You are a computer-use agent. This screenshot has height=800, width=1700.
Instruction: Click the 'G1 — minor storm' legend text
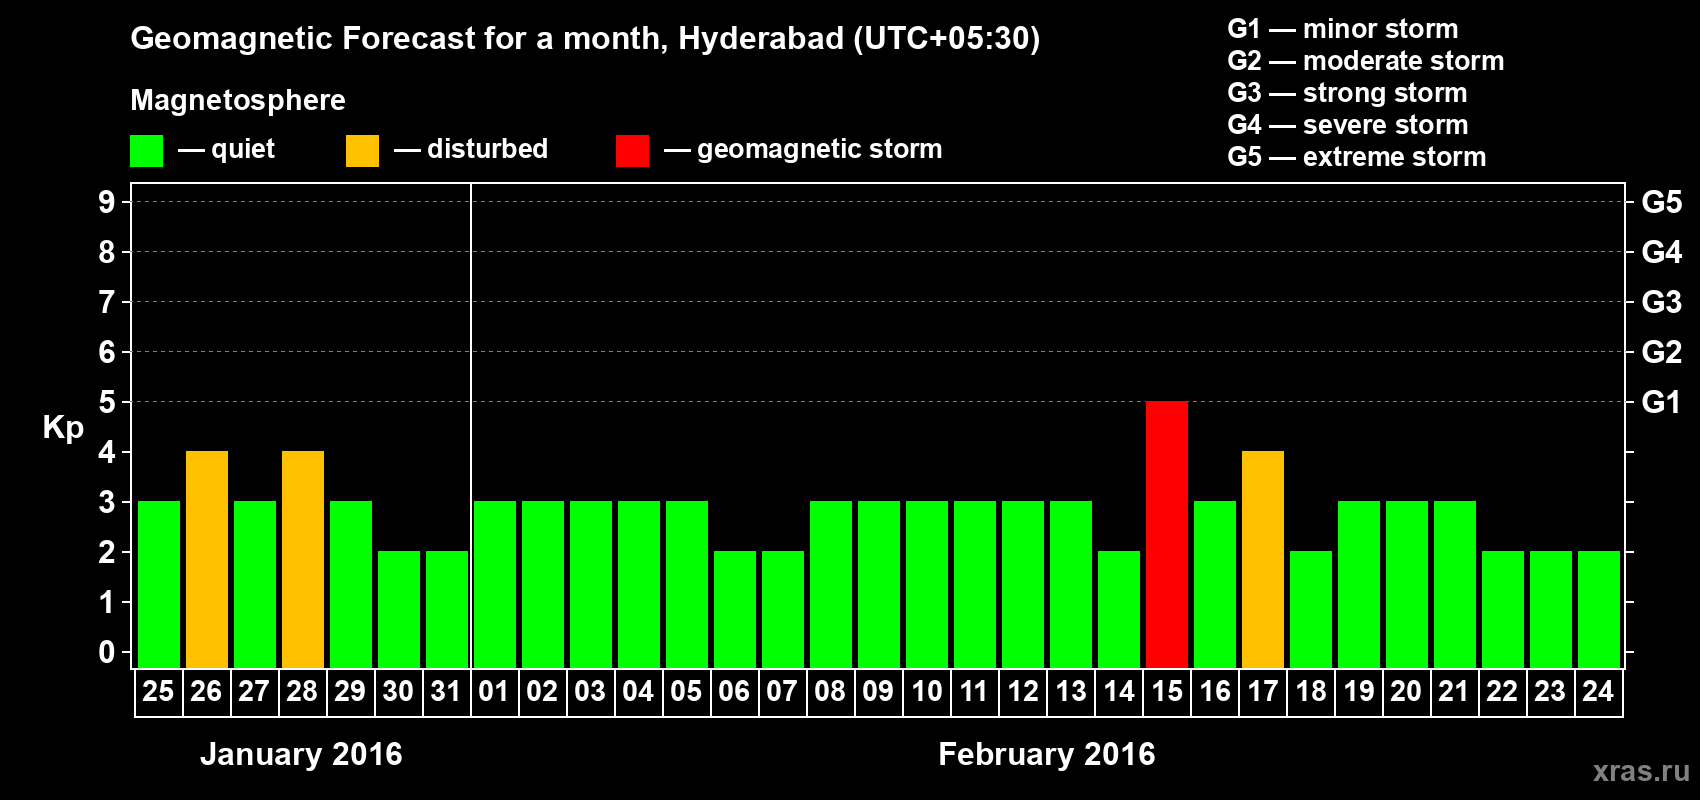(1343, 29)
